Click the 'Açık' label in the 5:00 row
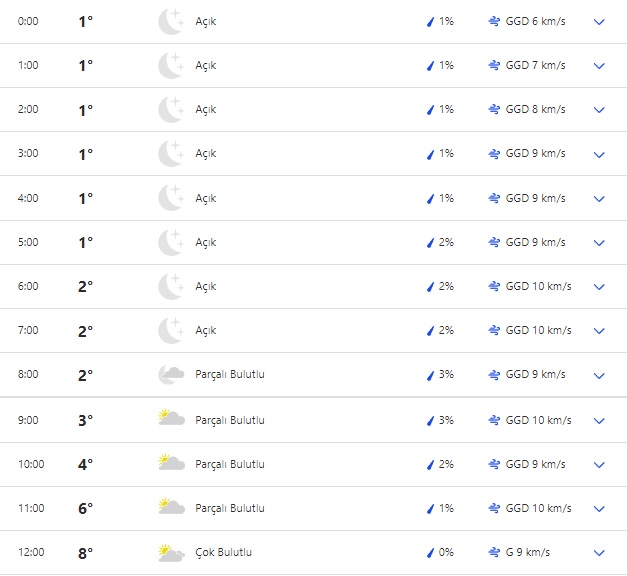Screen dimensions: 627x576 206,243
